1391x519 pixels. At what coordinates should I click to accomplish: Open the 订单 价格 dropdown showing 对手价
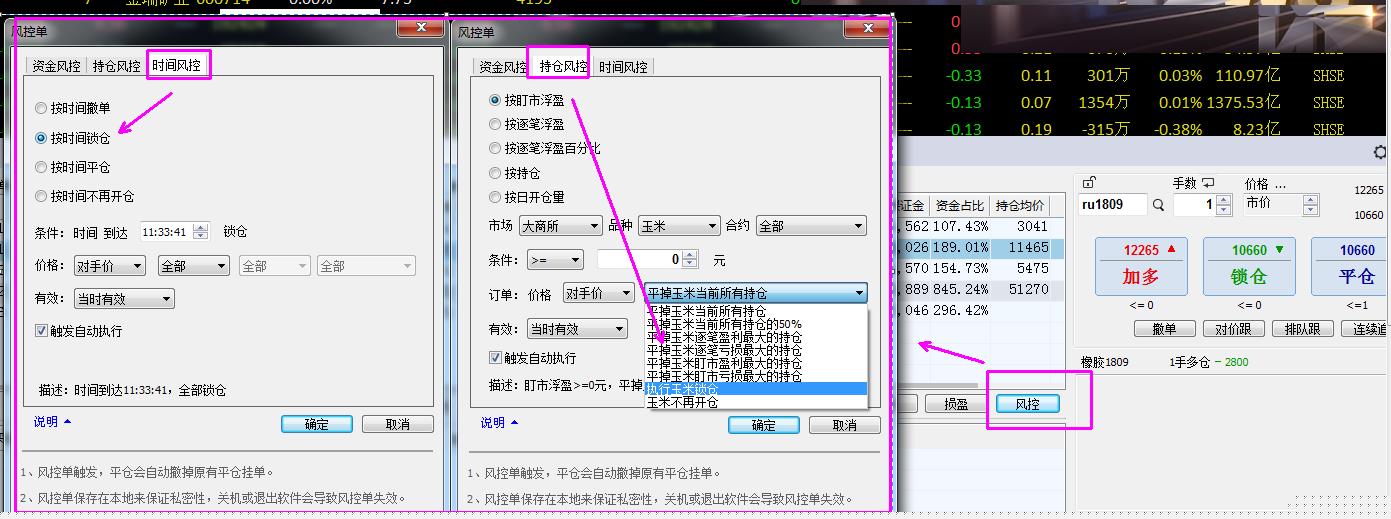pyautogui.click(x=598, y=293)
